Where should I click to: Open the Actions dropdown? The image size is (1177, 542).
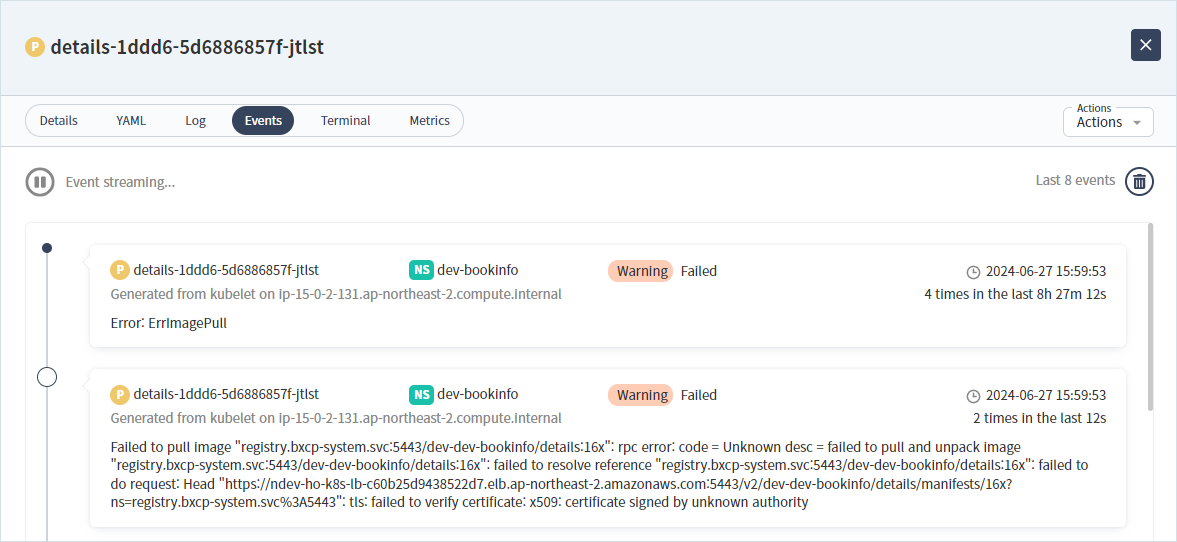click(1108, 121)
